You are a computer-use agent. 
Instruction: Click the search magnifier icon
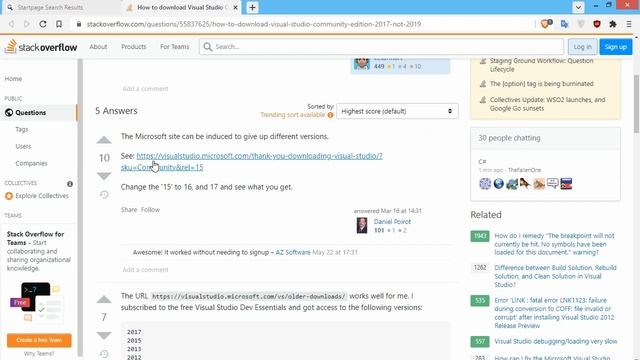[x=207, y=47]
